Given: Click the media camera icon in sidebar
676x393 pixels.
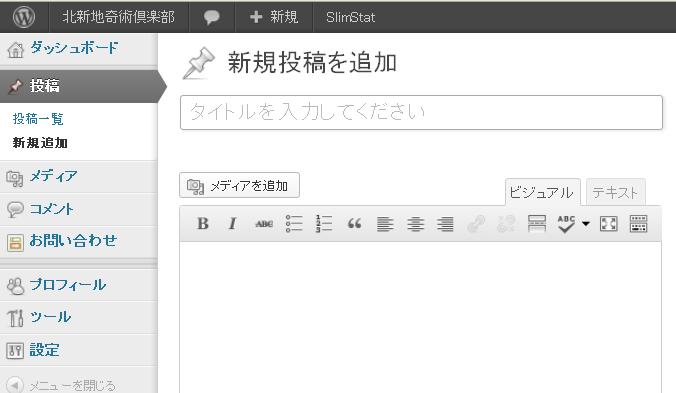Looking at the screenshot, I should point(15,178).
